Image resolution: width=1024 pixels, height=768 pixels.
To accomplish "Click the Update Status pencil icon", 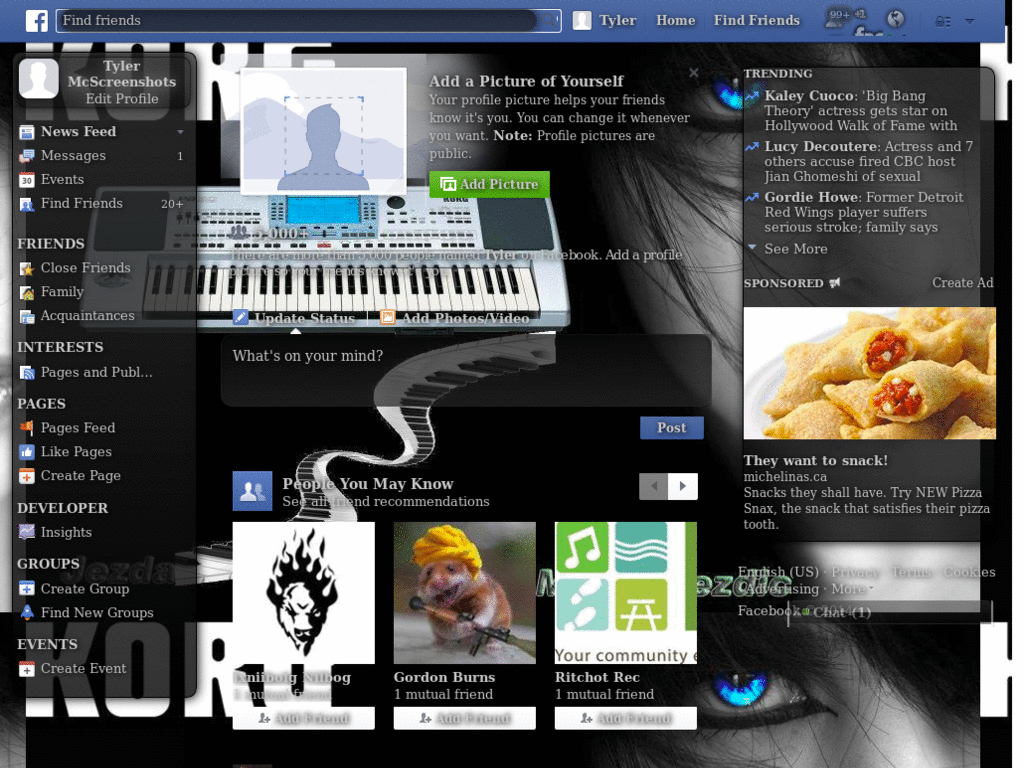I will click(240, 317).
